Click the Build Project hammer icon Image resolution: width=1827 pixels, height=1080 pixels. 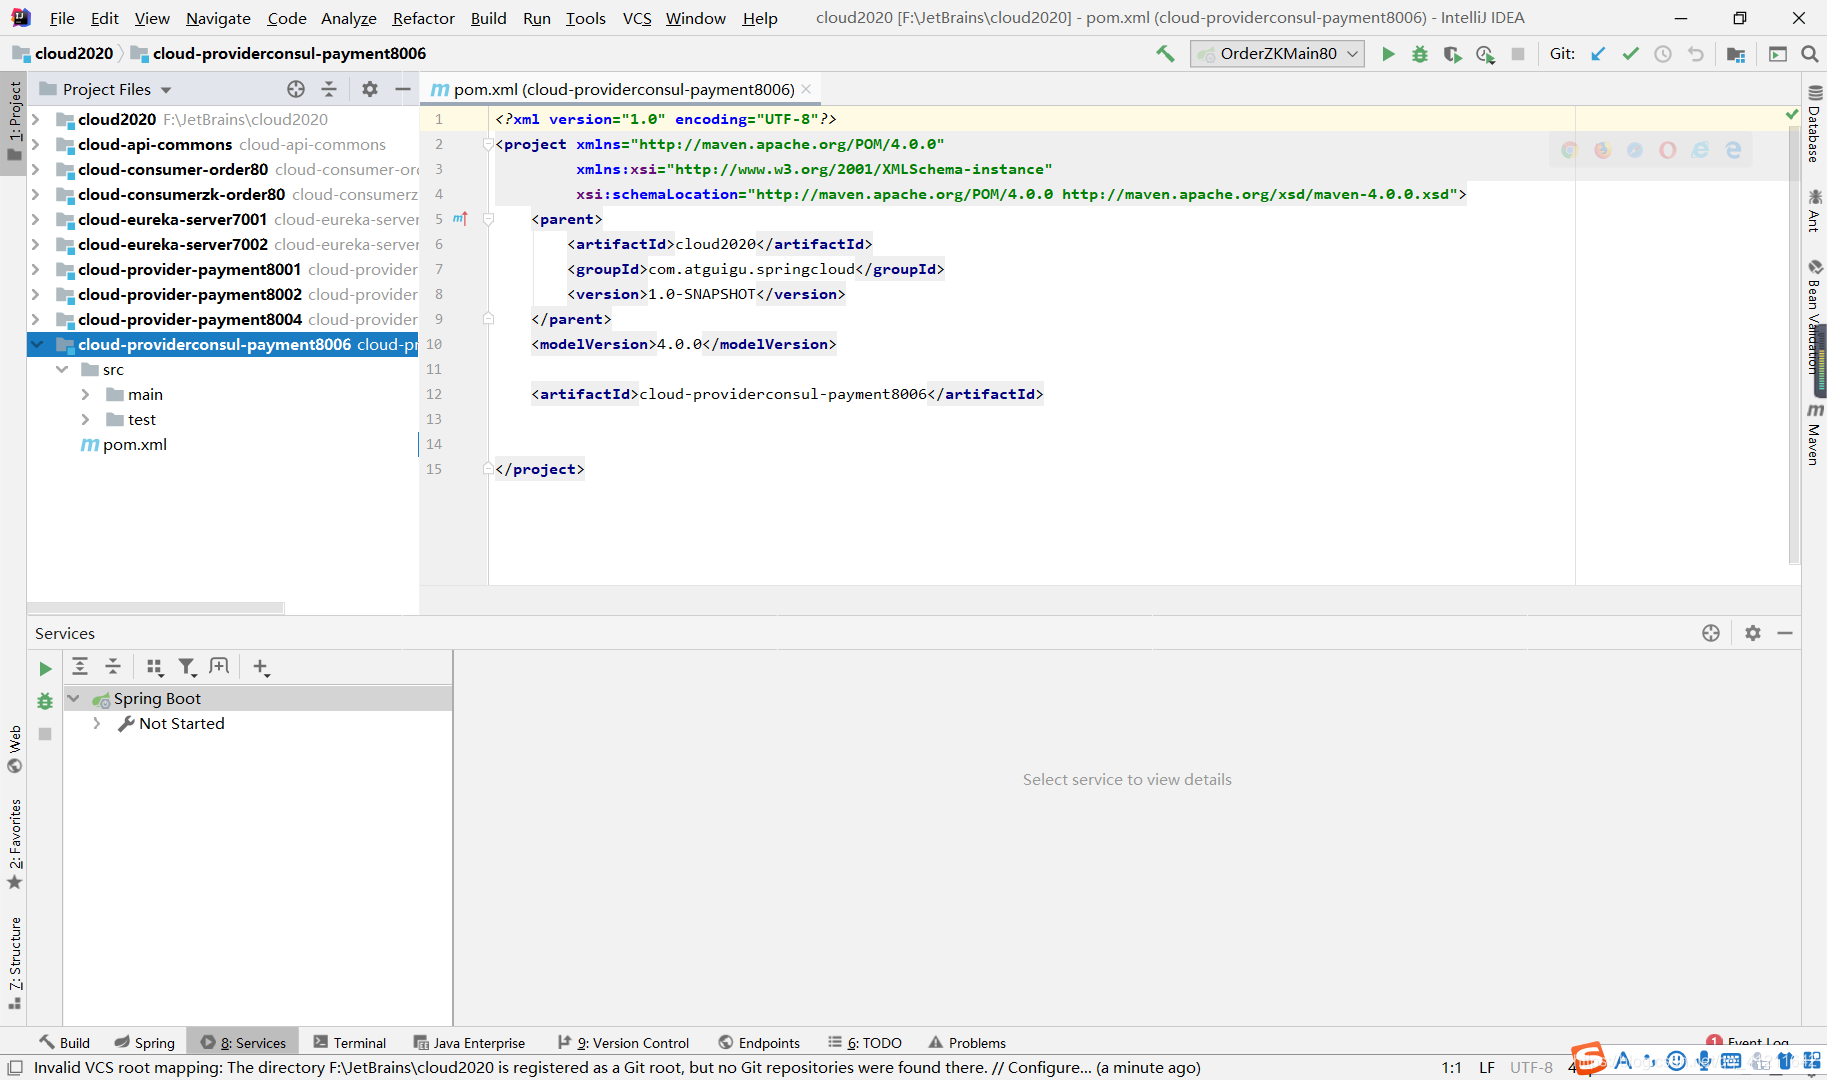[1165, 54]
